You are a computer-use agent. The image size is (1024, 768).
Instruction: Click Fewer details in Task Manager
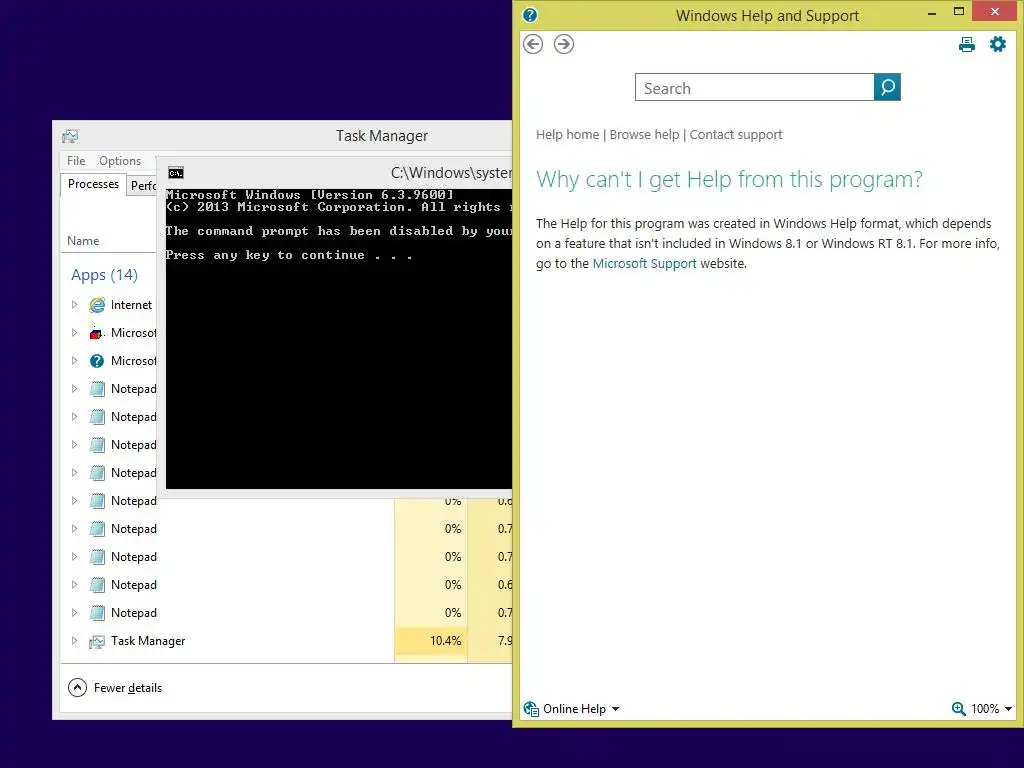(128, 688)
